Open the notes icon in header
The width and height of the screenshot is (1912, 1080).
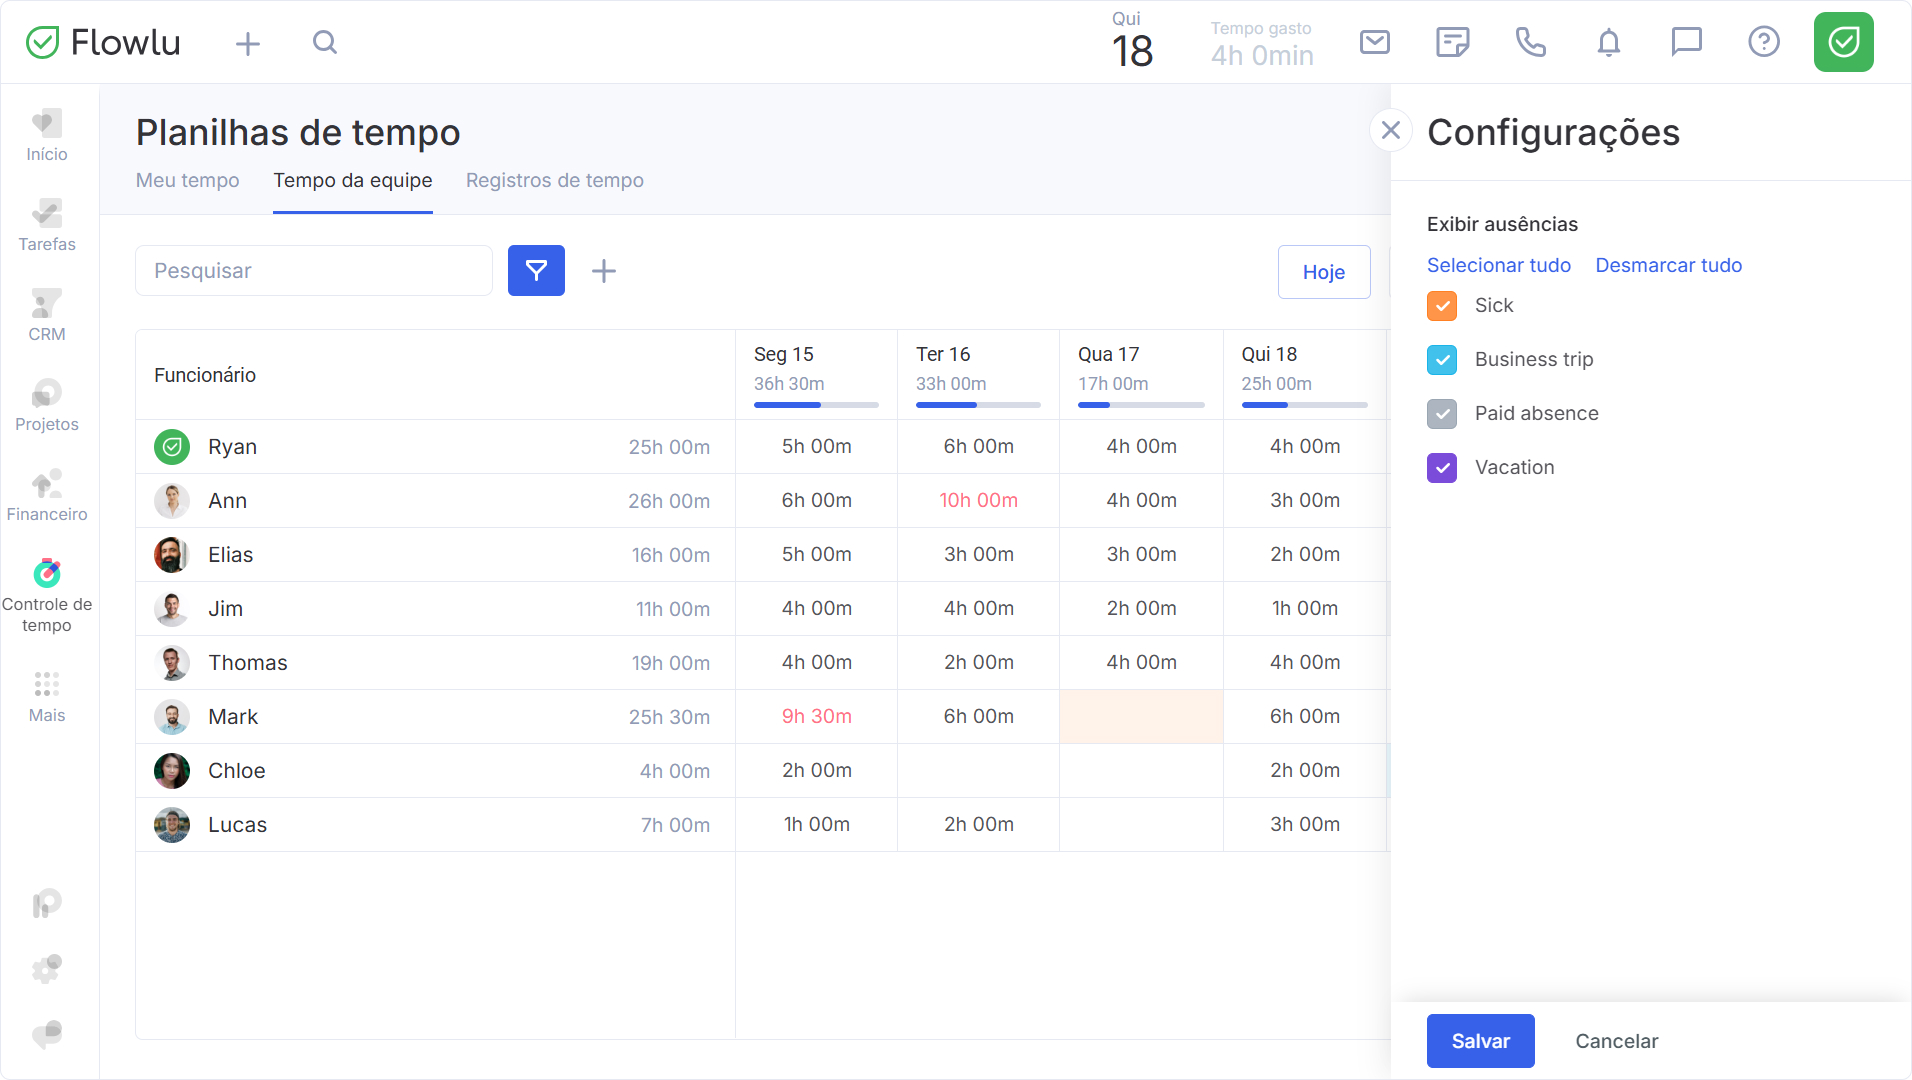tap(1452, 42)
